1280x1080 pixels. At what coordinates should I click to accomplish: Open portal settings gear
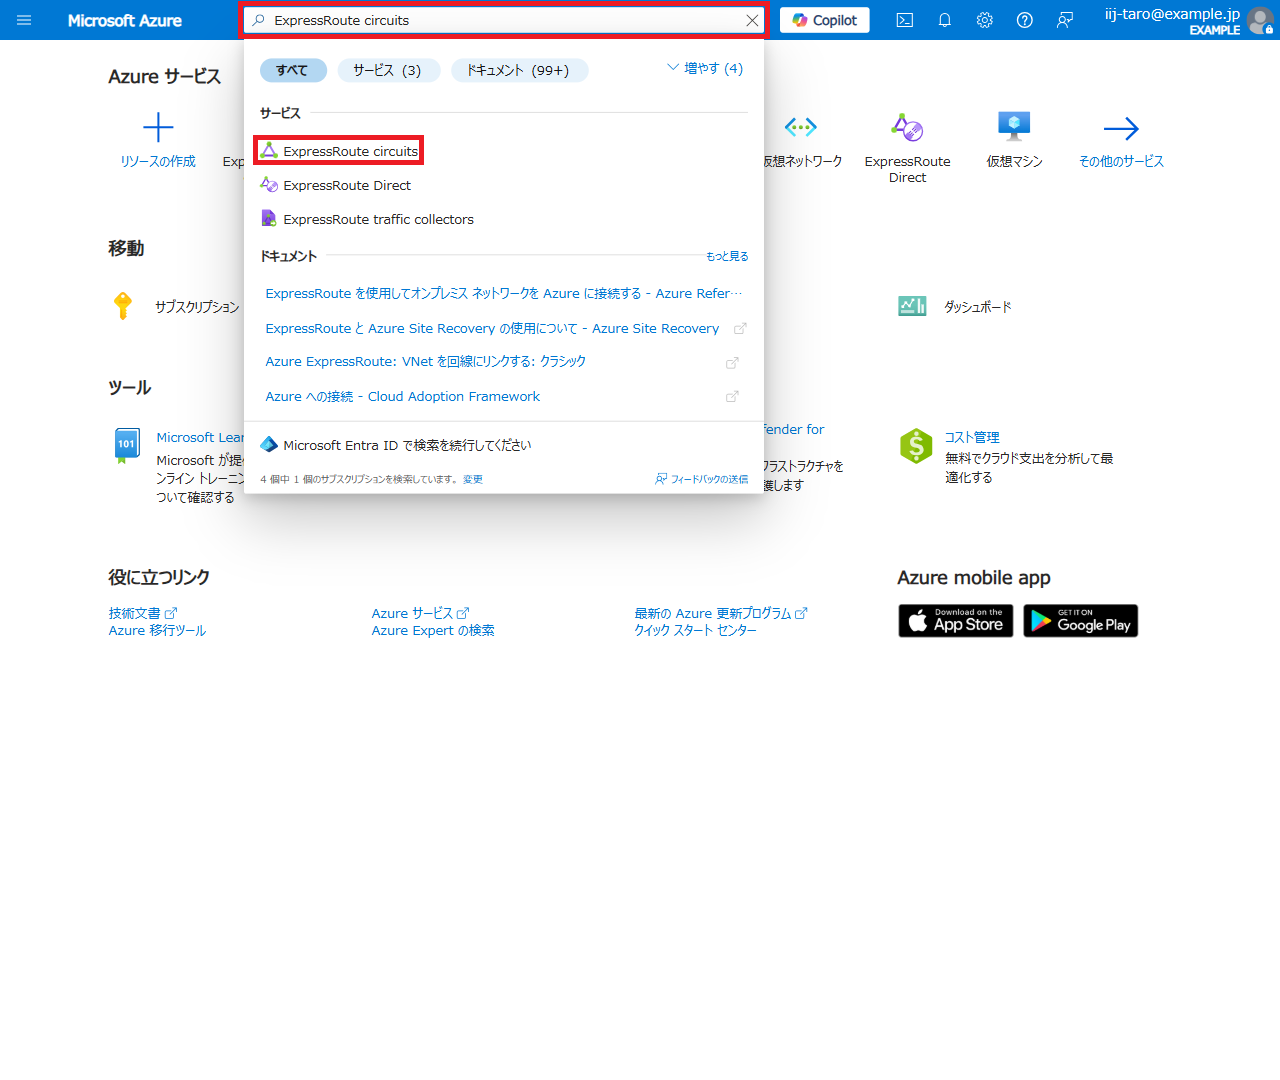tap(985, 20)
